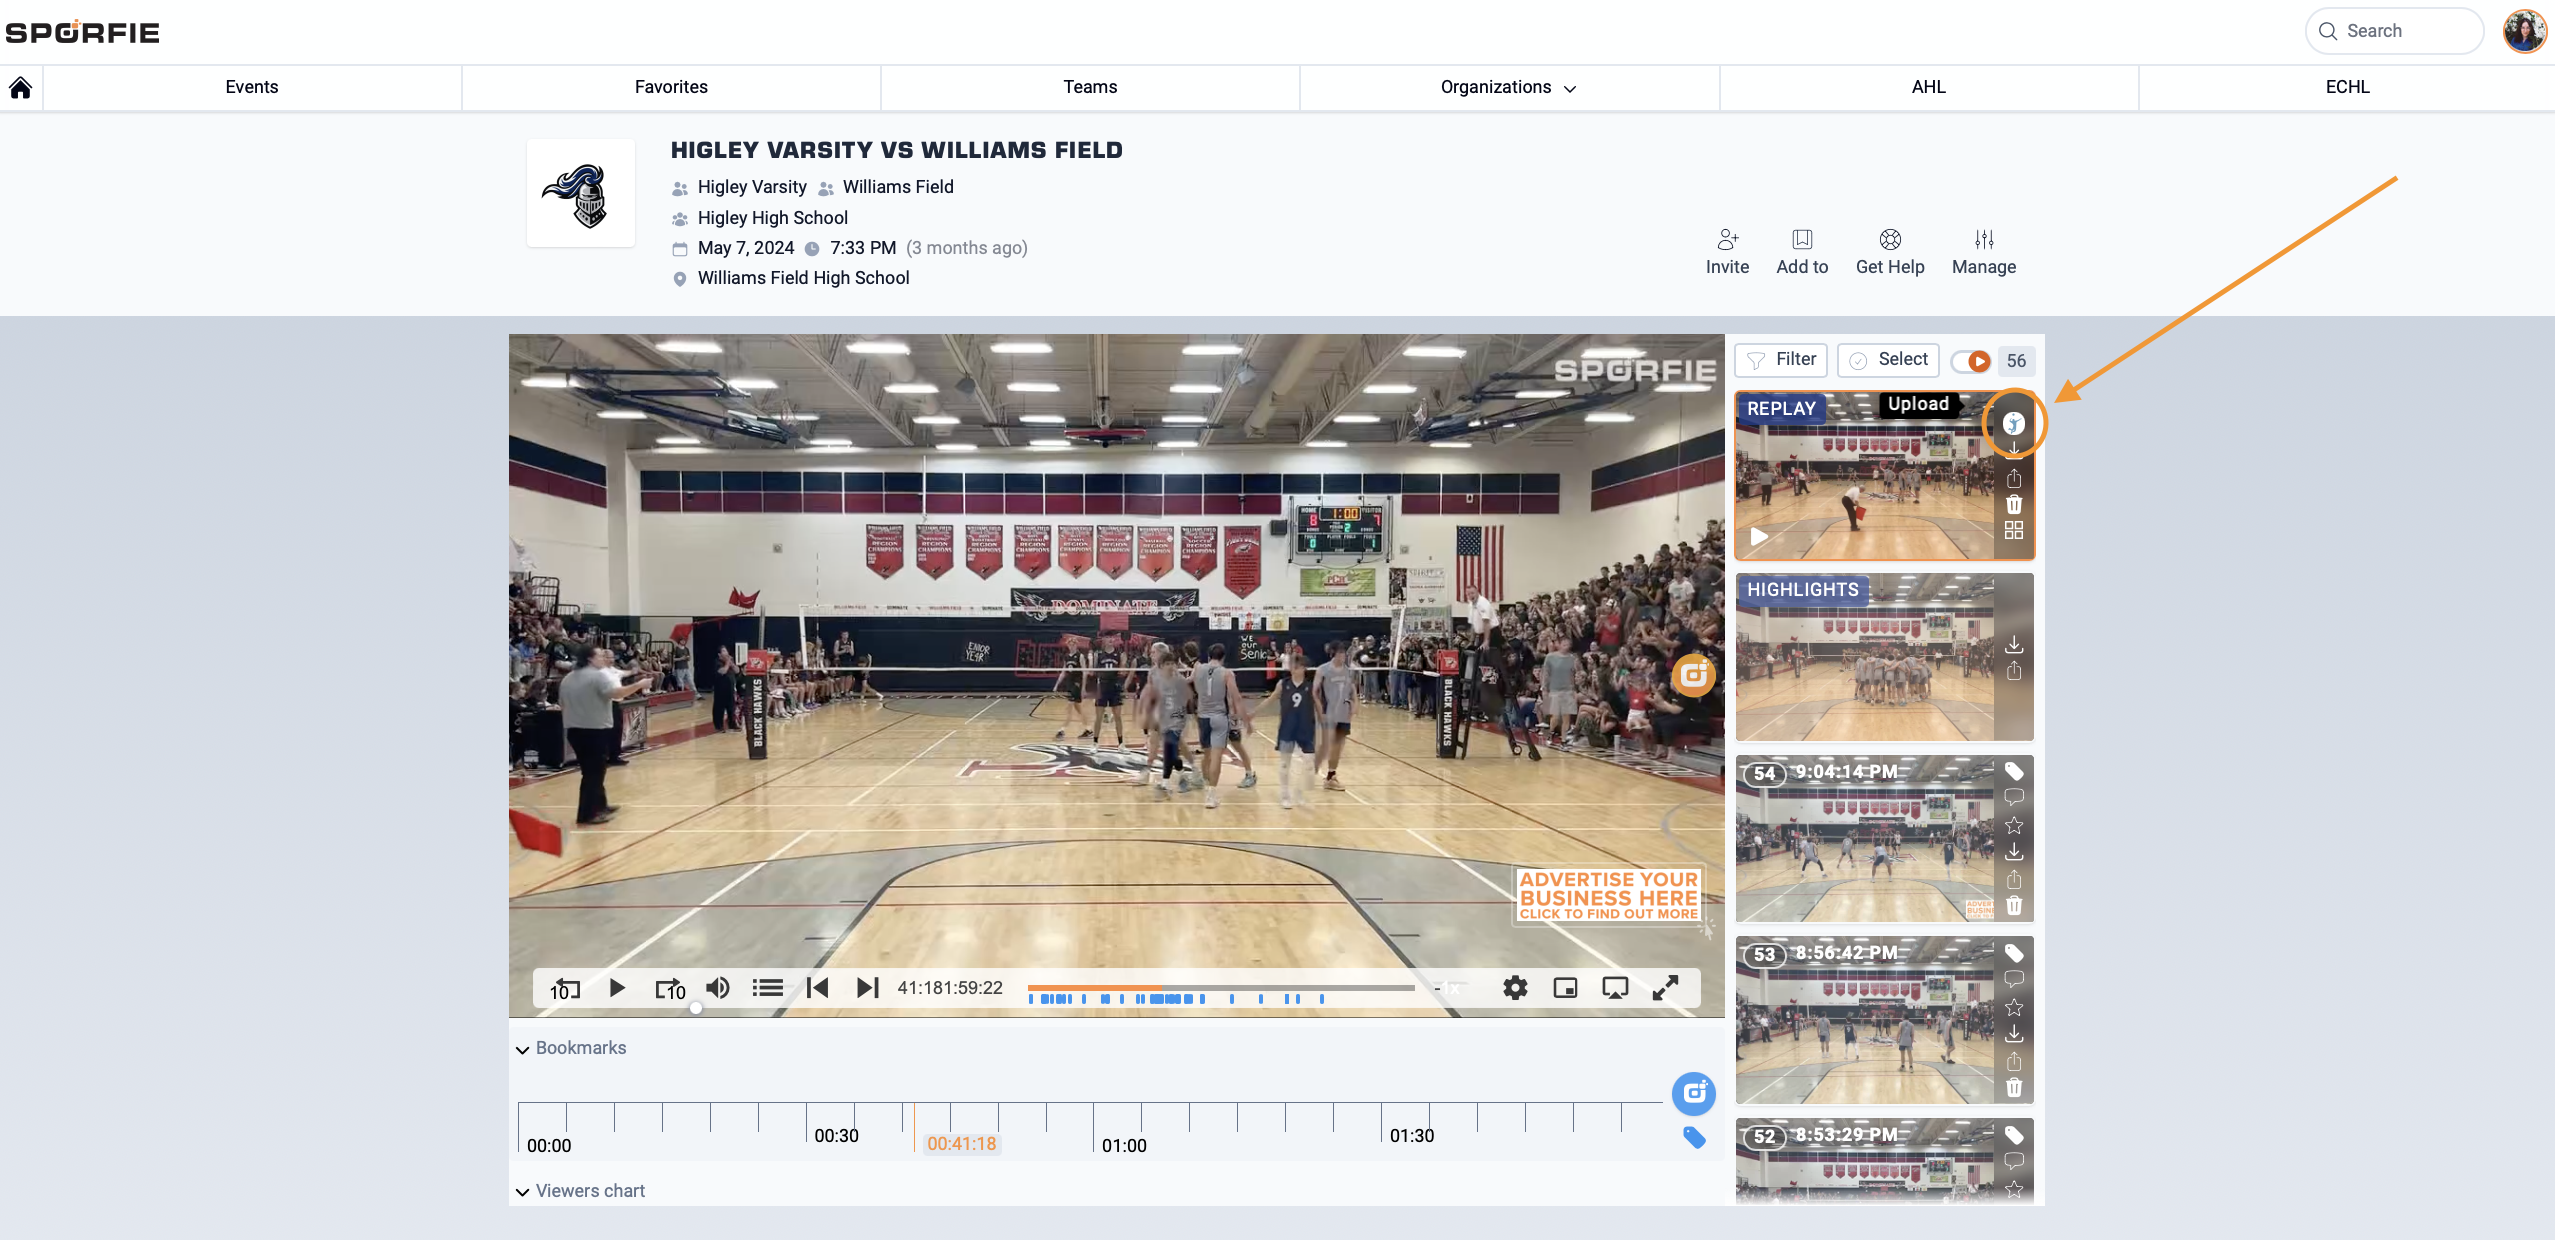Play the main video
Viewport: 2555px width, 1240px height.
(x=617, y=989)
